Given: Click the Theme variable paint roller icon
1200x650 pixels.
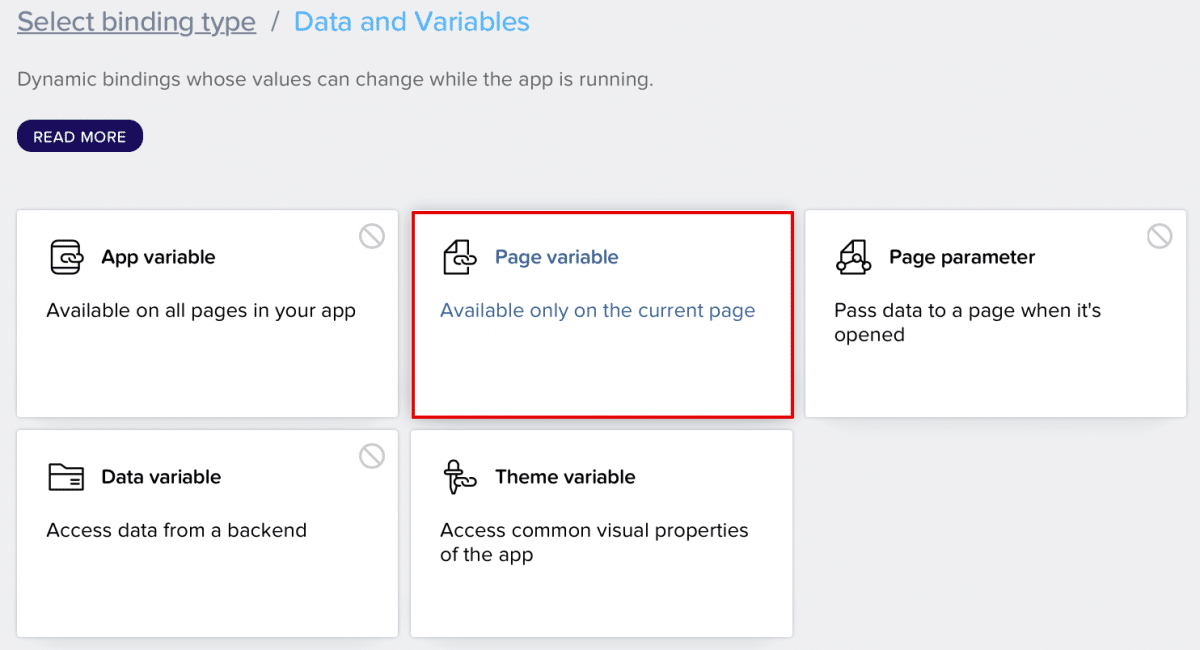Looking at the screenshot, I should (460, 477).
